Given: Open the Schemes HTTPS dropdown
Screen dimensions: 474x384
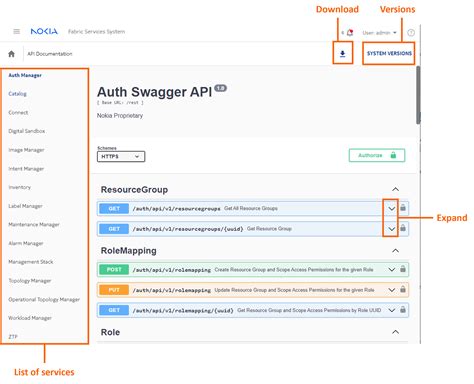Looking at the screenshot, I should point(121,156).
